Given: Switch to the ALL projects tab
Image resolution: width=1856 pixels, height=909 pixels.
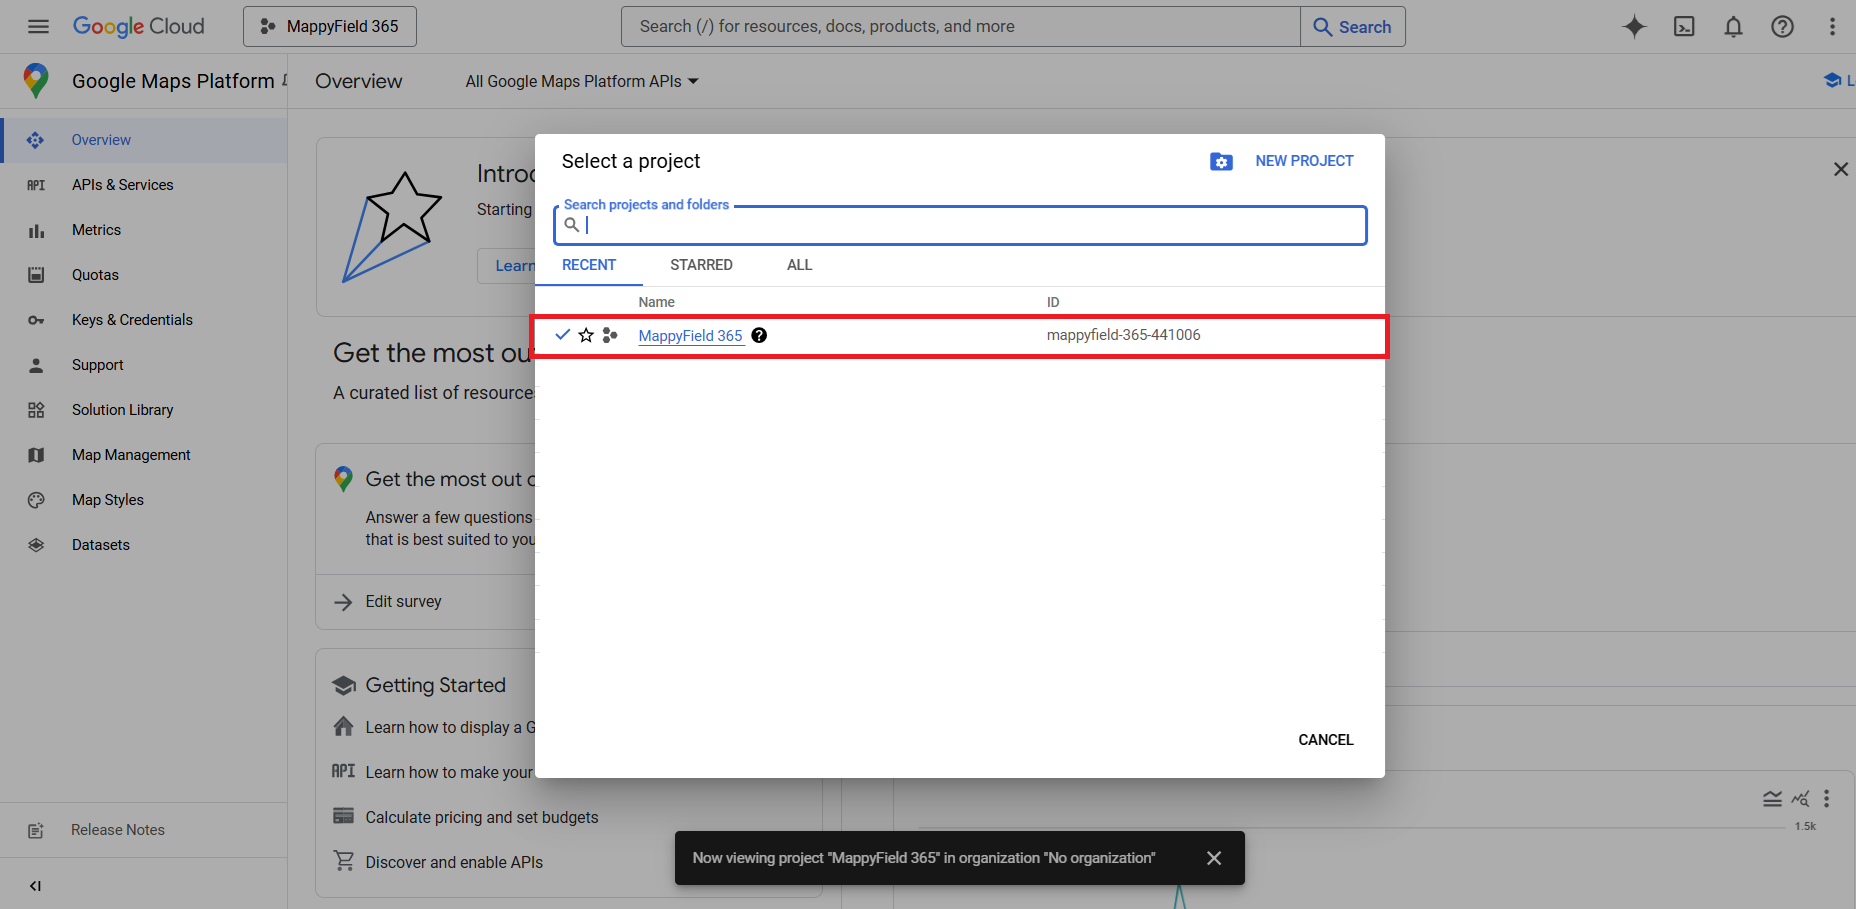Looking at the screenshot, I should 799,265.
